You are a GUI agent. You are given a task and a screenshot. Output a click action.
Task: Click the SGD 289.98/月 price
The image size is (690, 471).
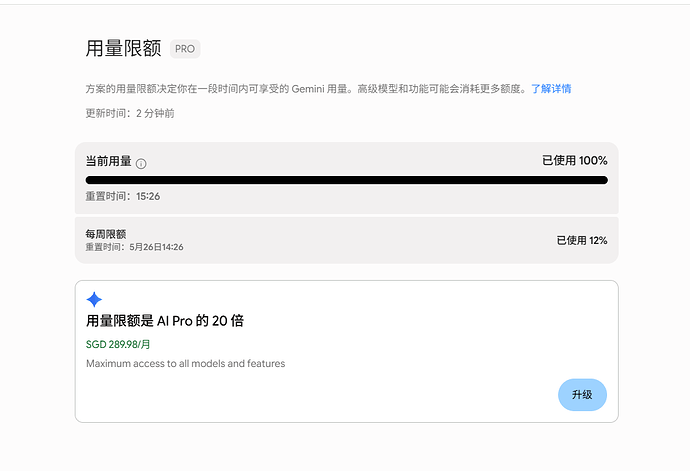(x=118, y=344)
